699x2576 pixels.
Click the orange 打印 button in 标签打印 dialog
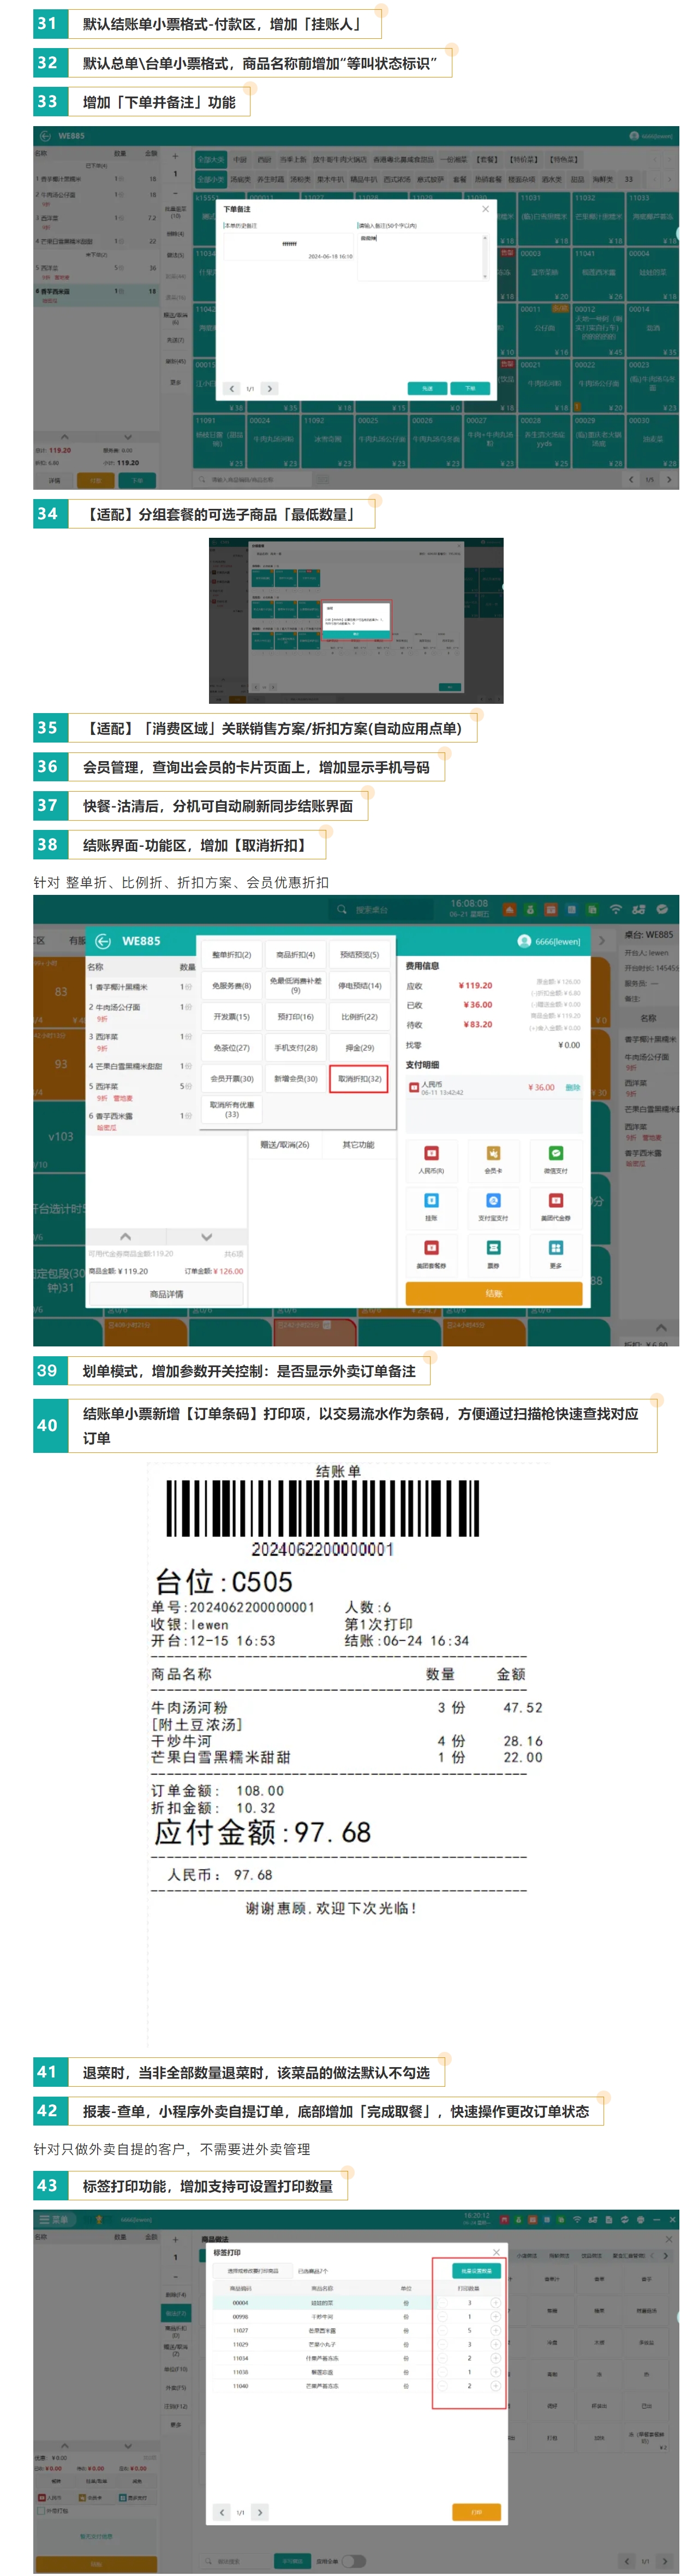coord(476,2511)
